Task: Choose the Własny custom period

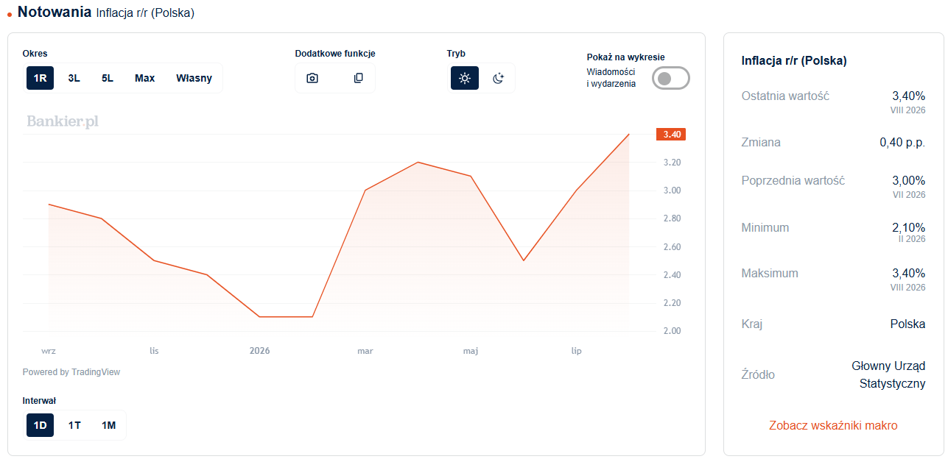Action: (194, 78)
